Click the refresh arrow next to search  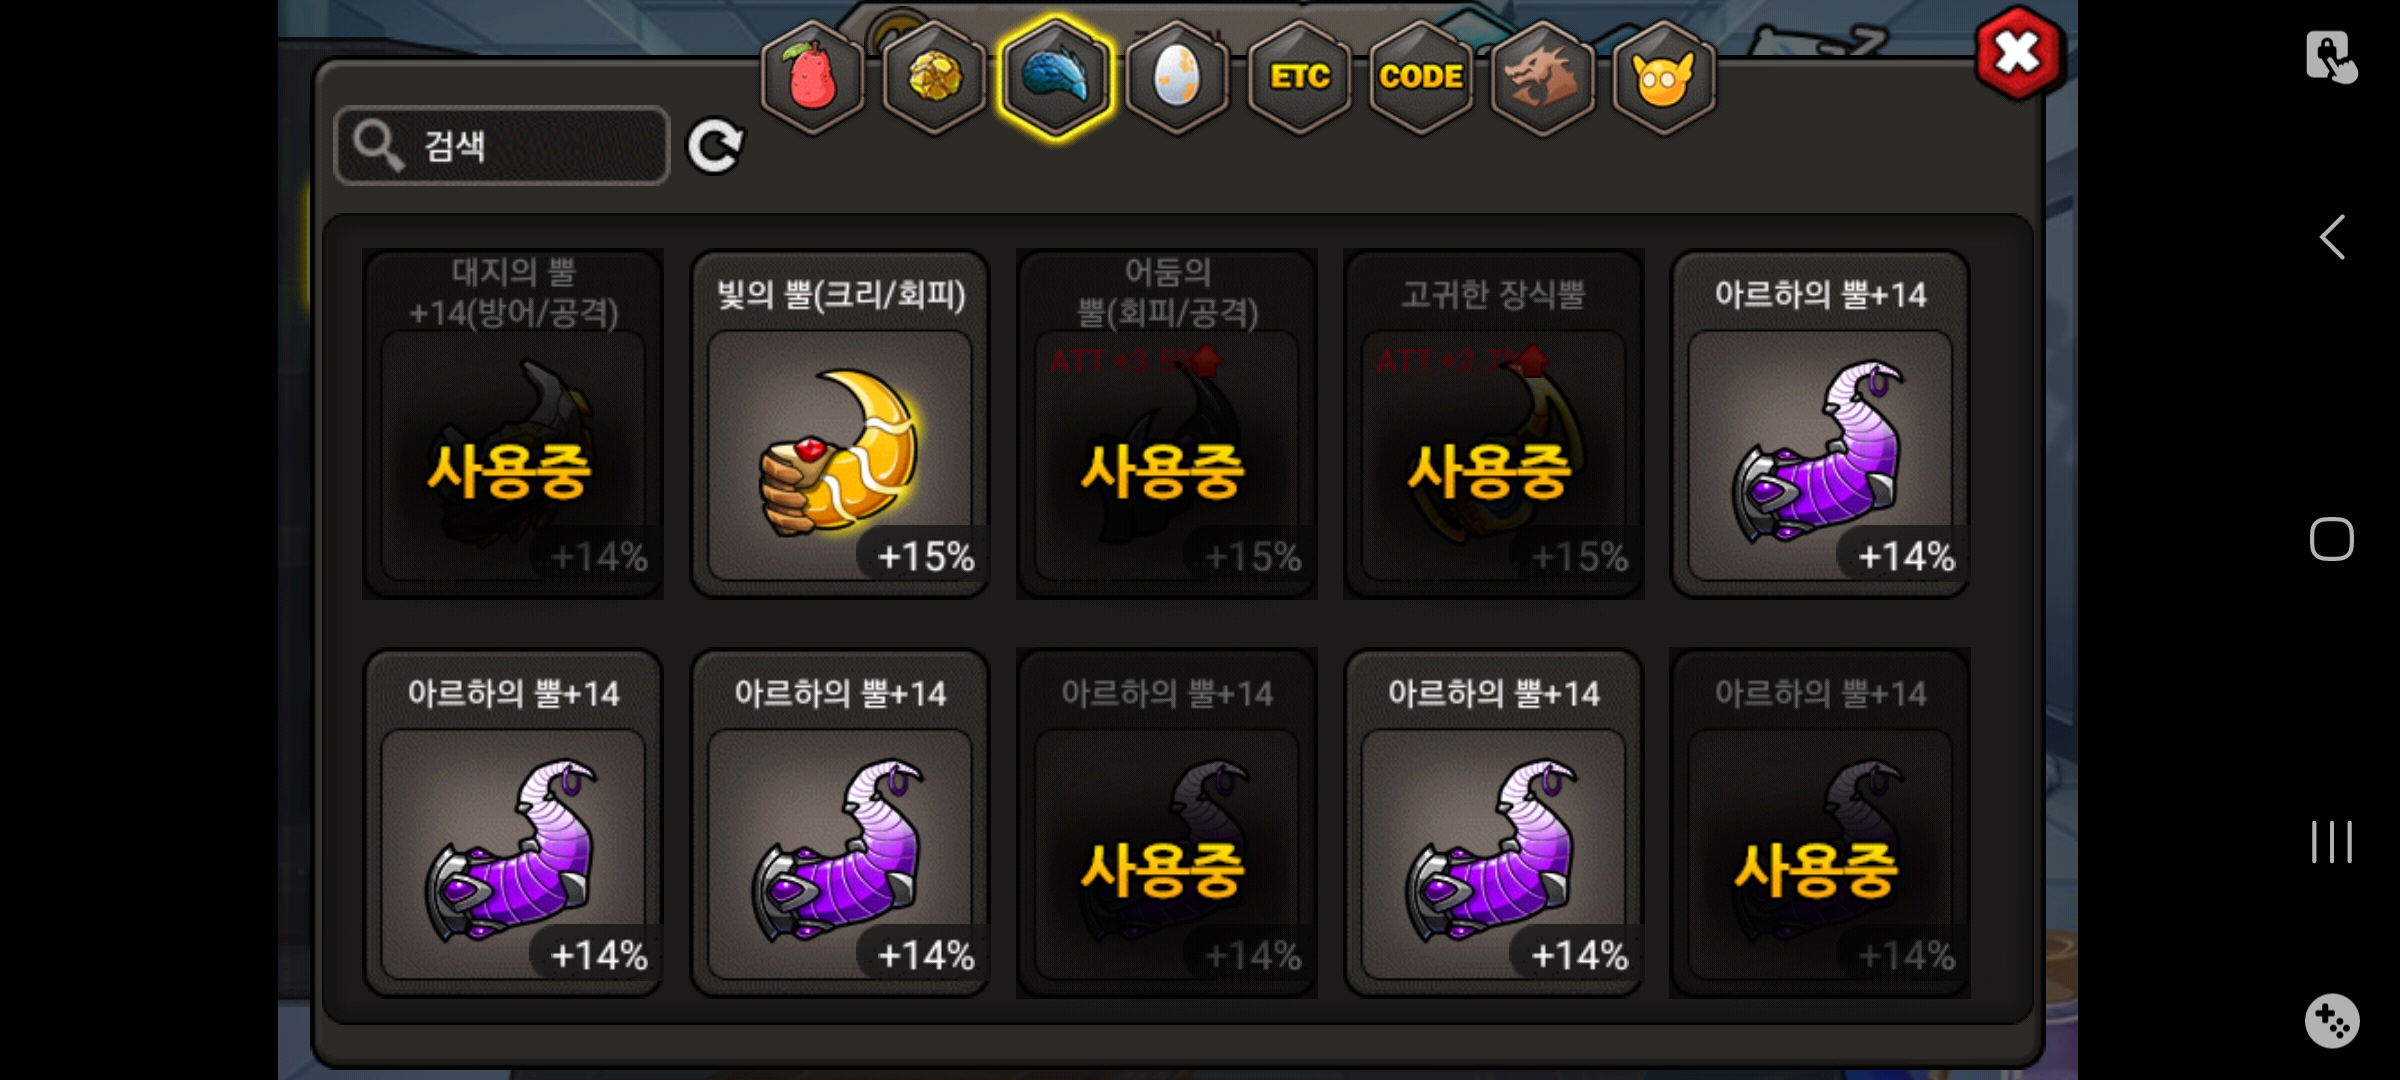pyautogui.click(x=714, y=147)
